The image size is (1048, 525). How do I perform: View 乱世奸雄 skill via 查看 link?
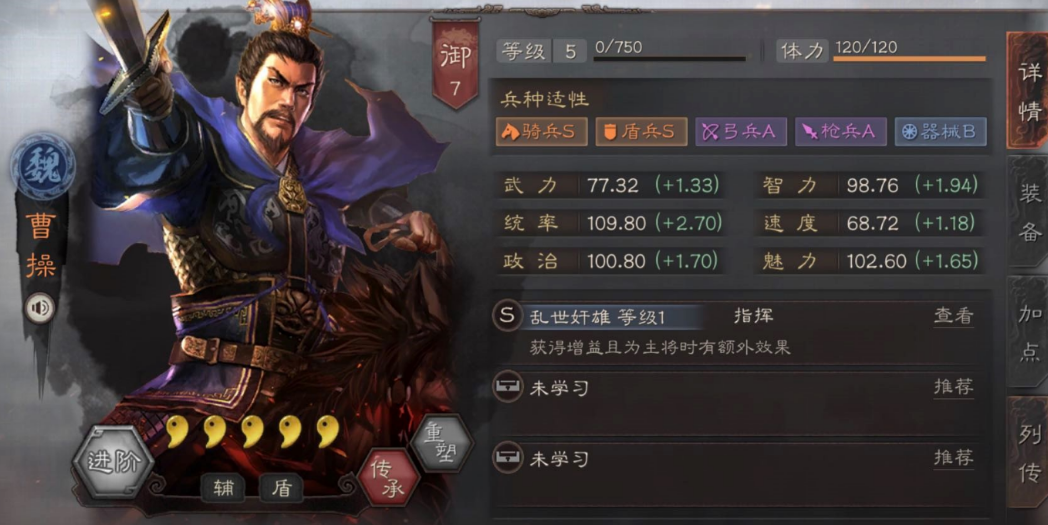953,316
